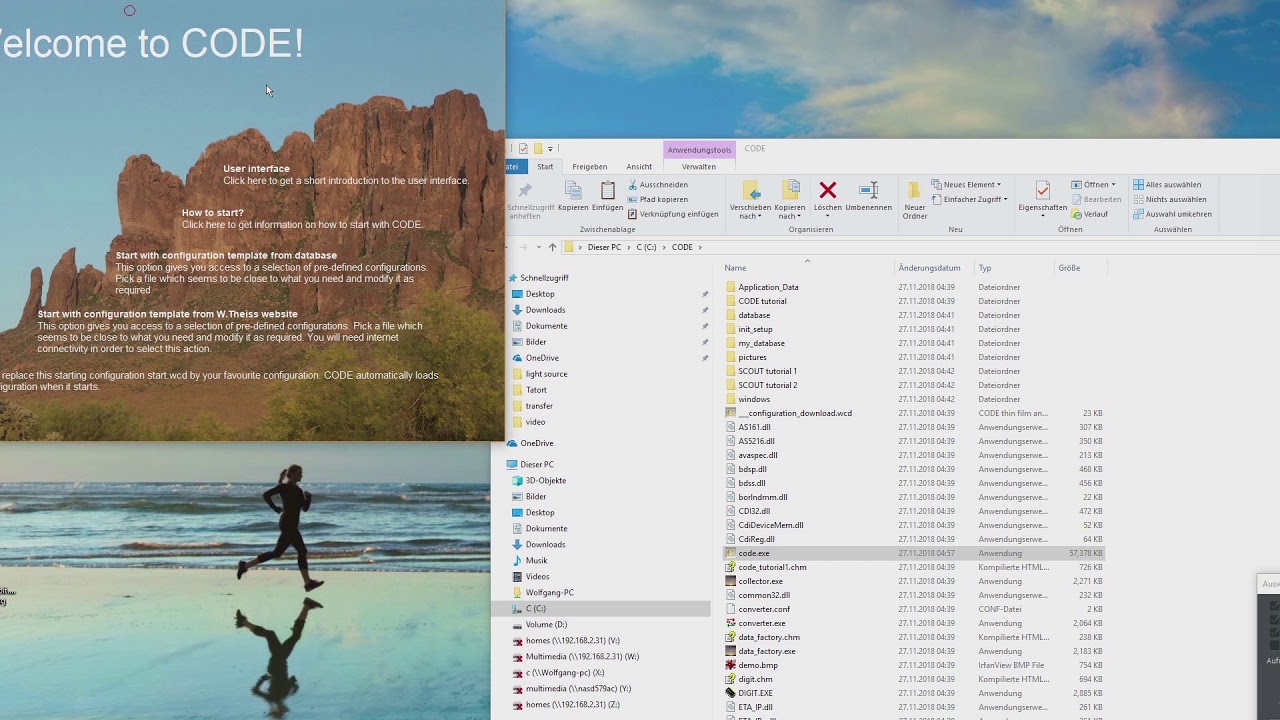The height and width of the screenshot is (720, 1280).
Task: Sort by Änderungsdatum column header
Action: tap(929, 268)
